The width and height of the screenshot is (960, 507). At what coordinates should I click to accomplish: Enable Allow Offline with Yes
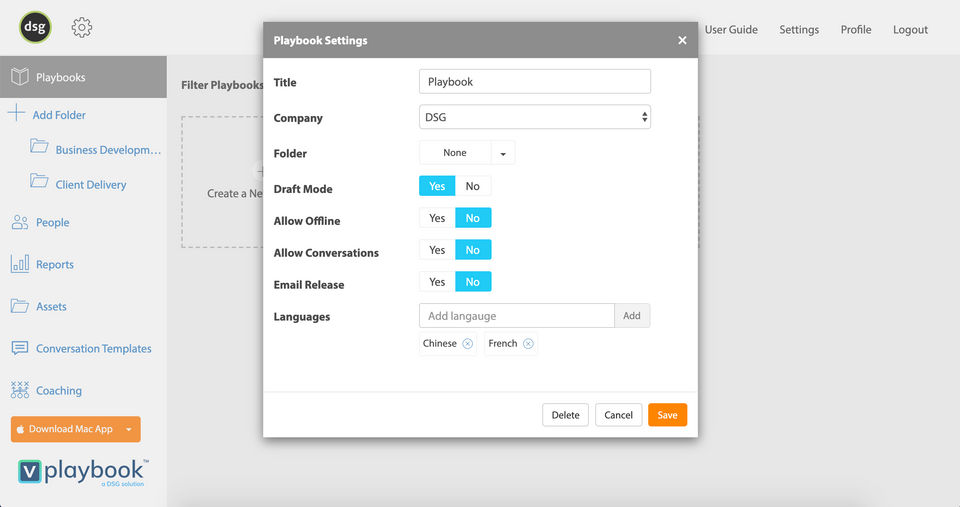pyautogui.click(x=437, y=218)
